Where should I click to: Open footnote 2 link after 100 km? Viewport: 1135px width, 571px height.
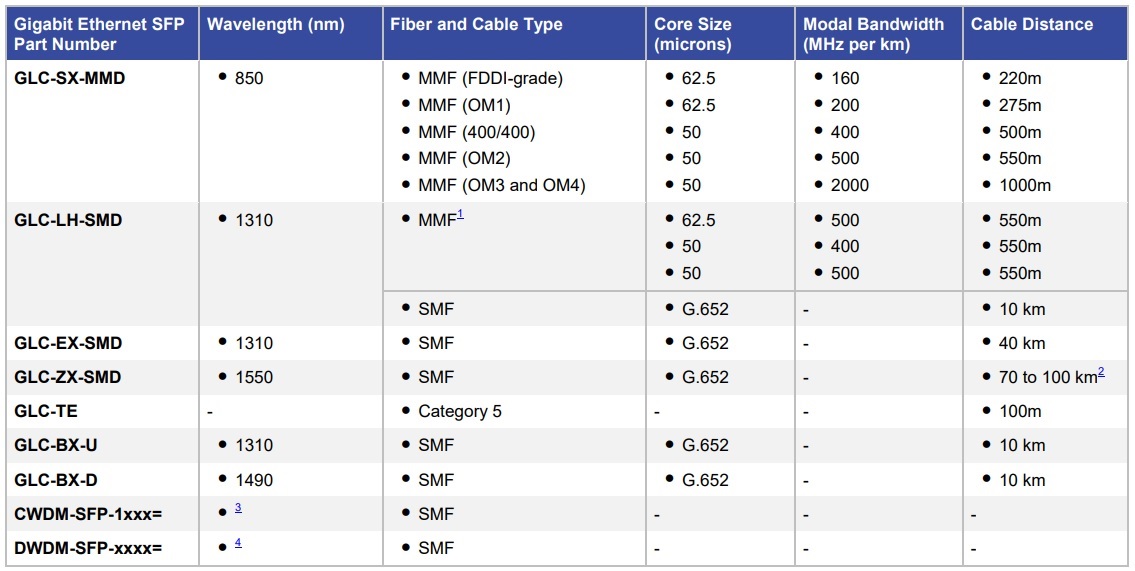pos(1100,372)
